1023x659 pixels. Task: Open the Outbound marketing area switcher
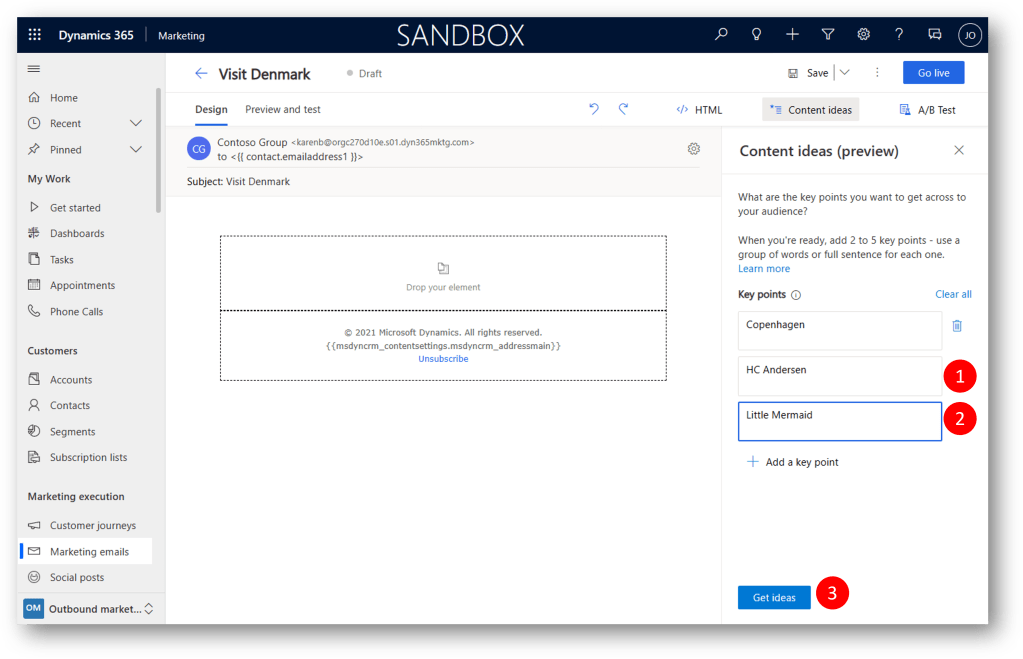[x=88, y=608]
